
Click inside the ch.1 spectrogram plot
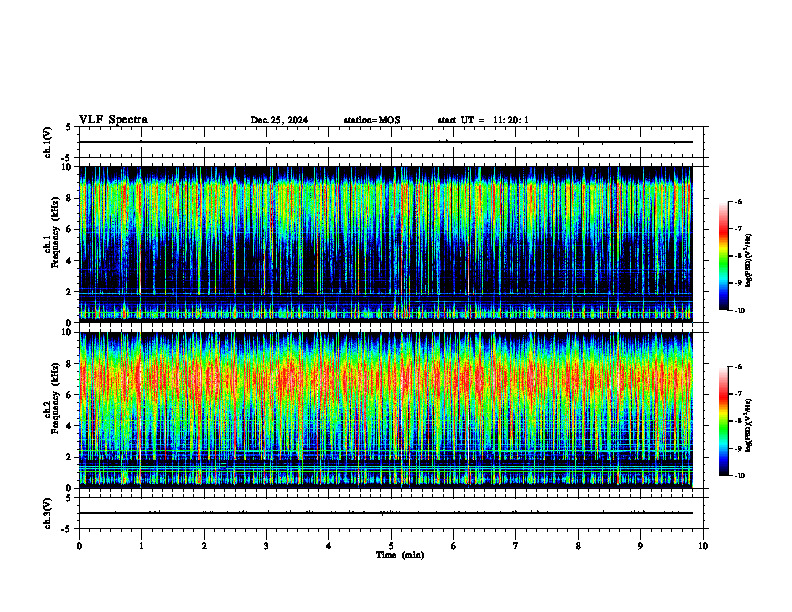coord(386,244)
